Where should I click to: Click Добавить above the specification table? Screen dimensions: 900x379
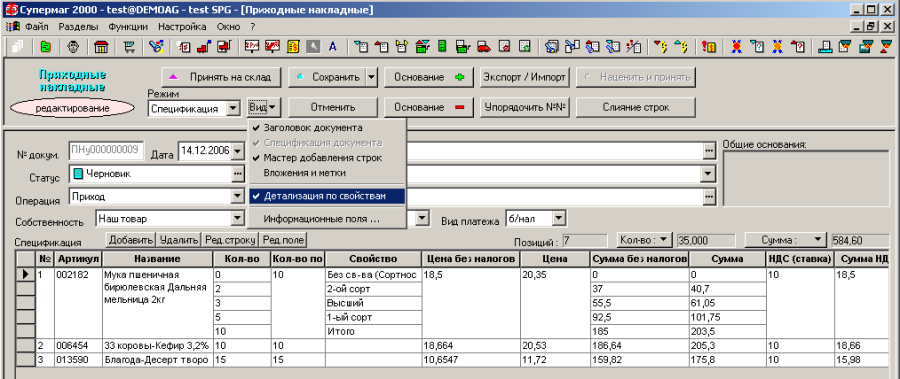click(x=131, y=239)
